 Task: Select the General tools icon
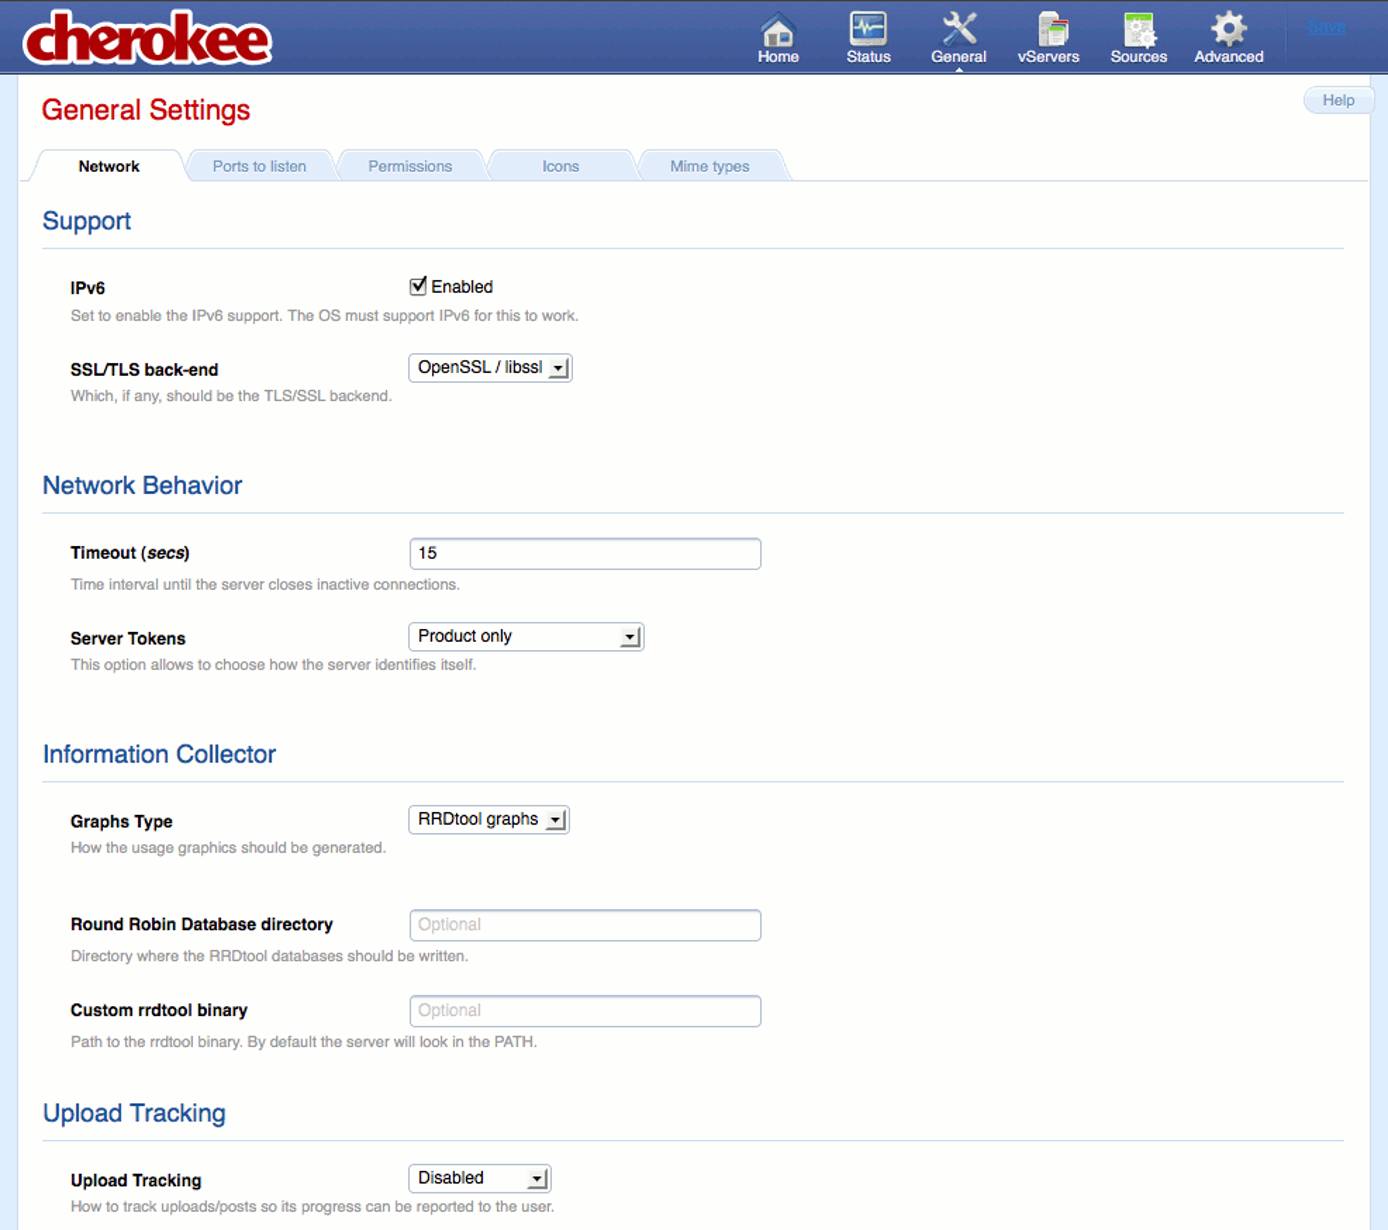[x=958, y=37]
